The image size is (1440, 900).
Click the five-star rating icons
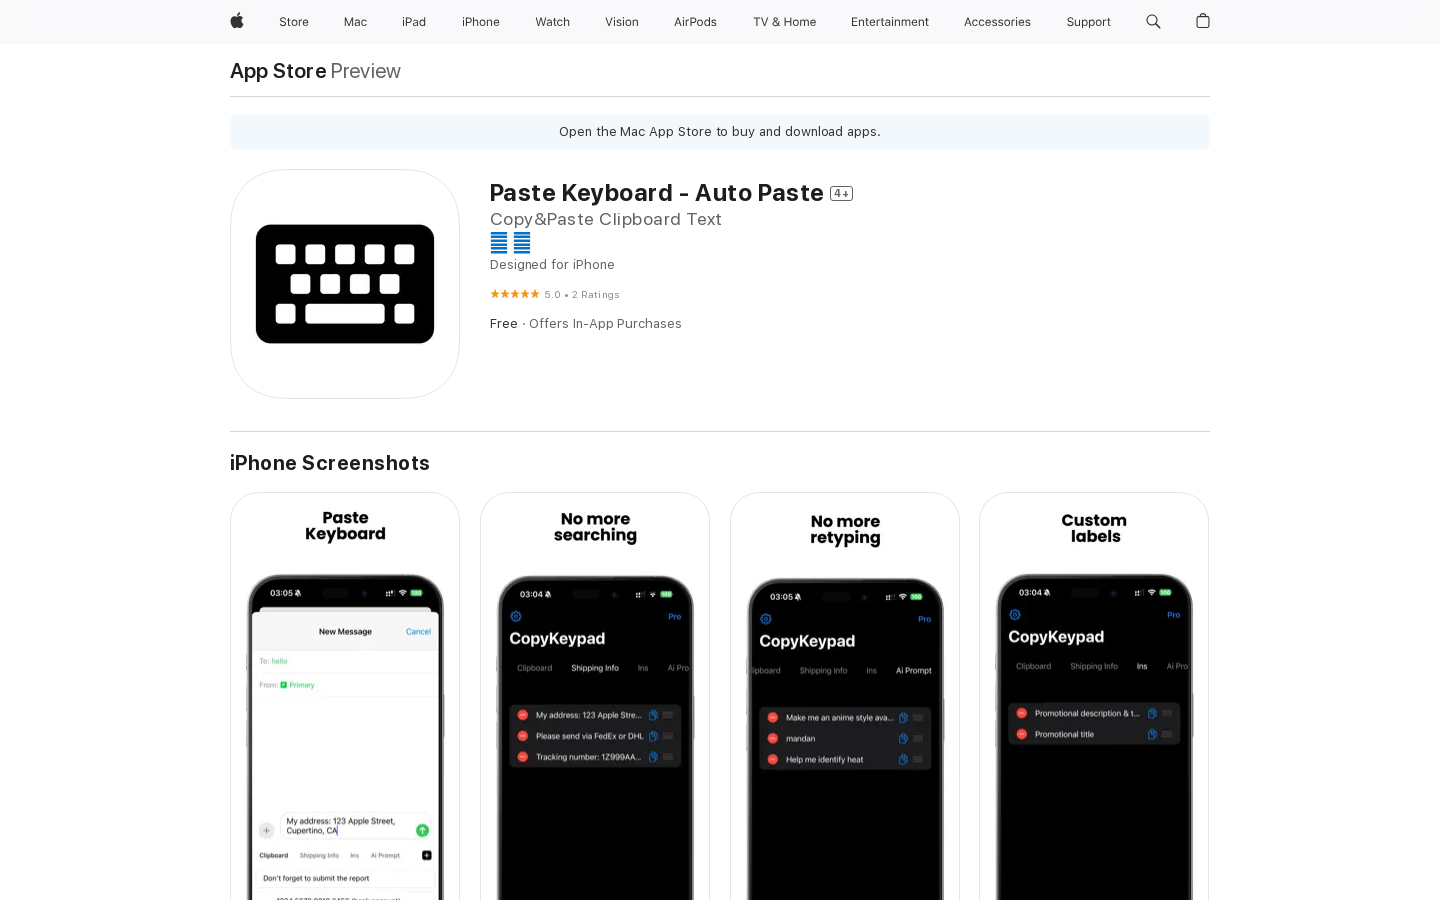(514, 294)
